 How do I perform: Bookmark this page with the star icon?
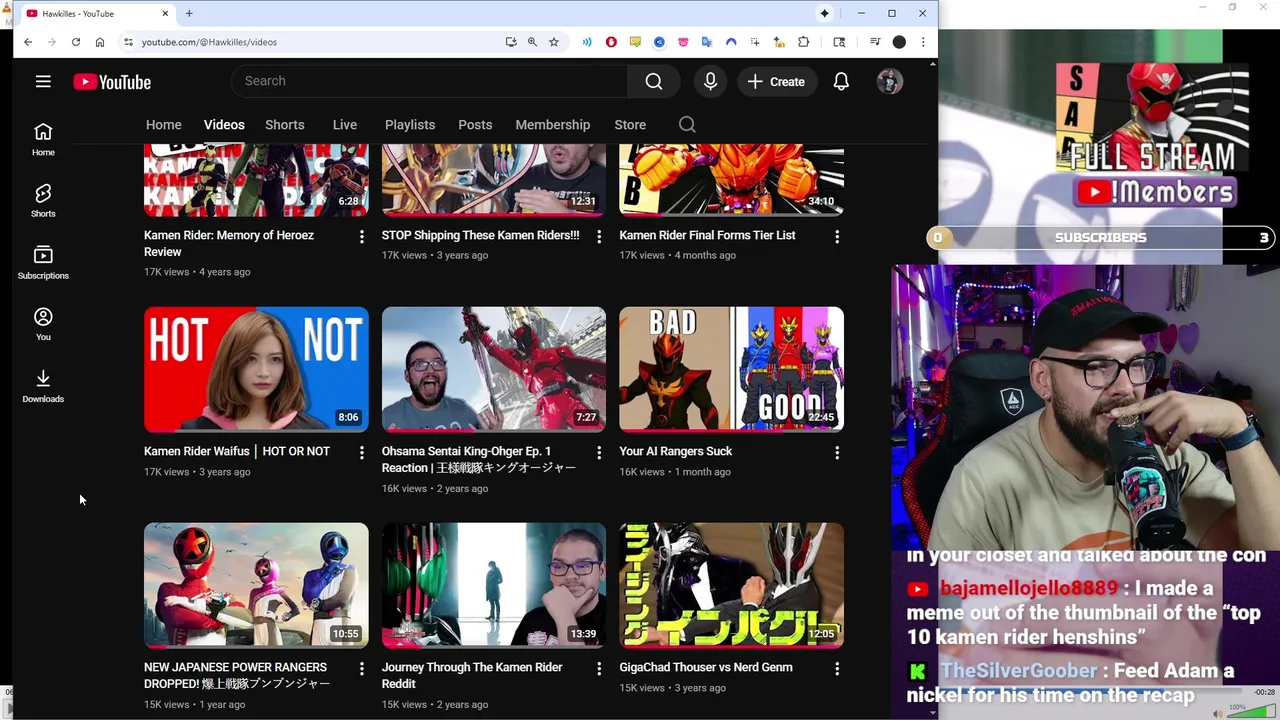[554, 42]
